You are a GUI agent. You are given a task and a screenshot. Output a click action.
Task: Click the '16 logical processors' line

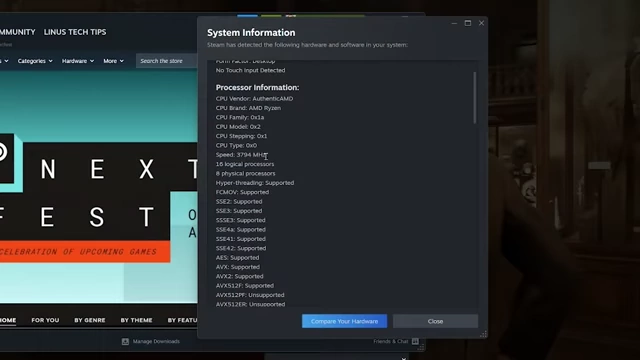click(245, 164)
